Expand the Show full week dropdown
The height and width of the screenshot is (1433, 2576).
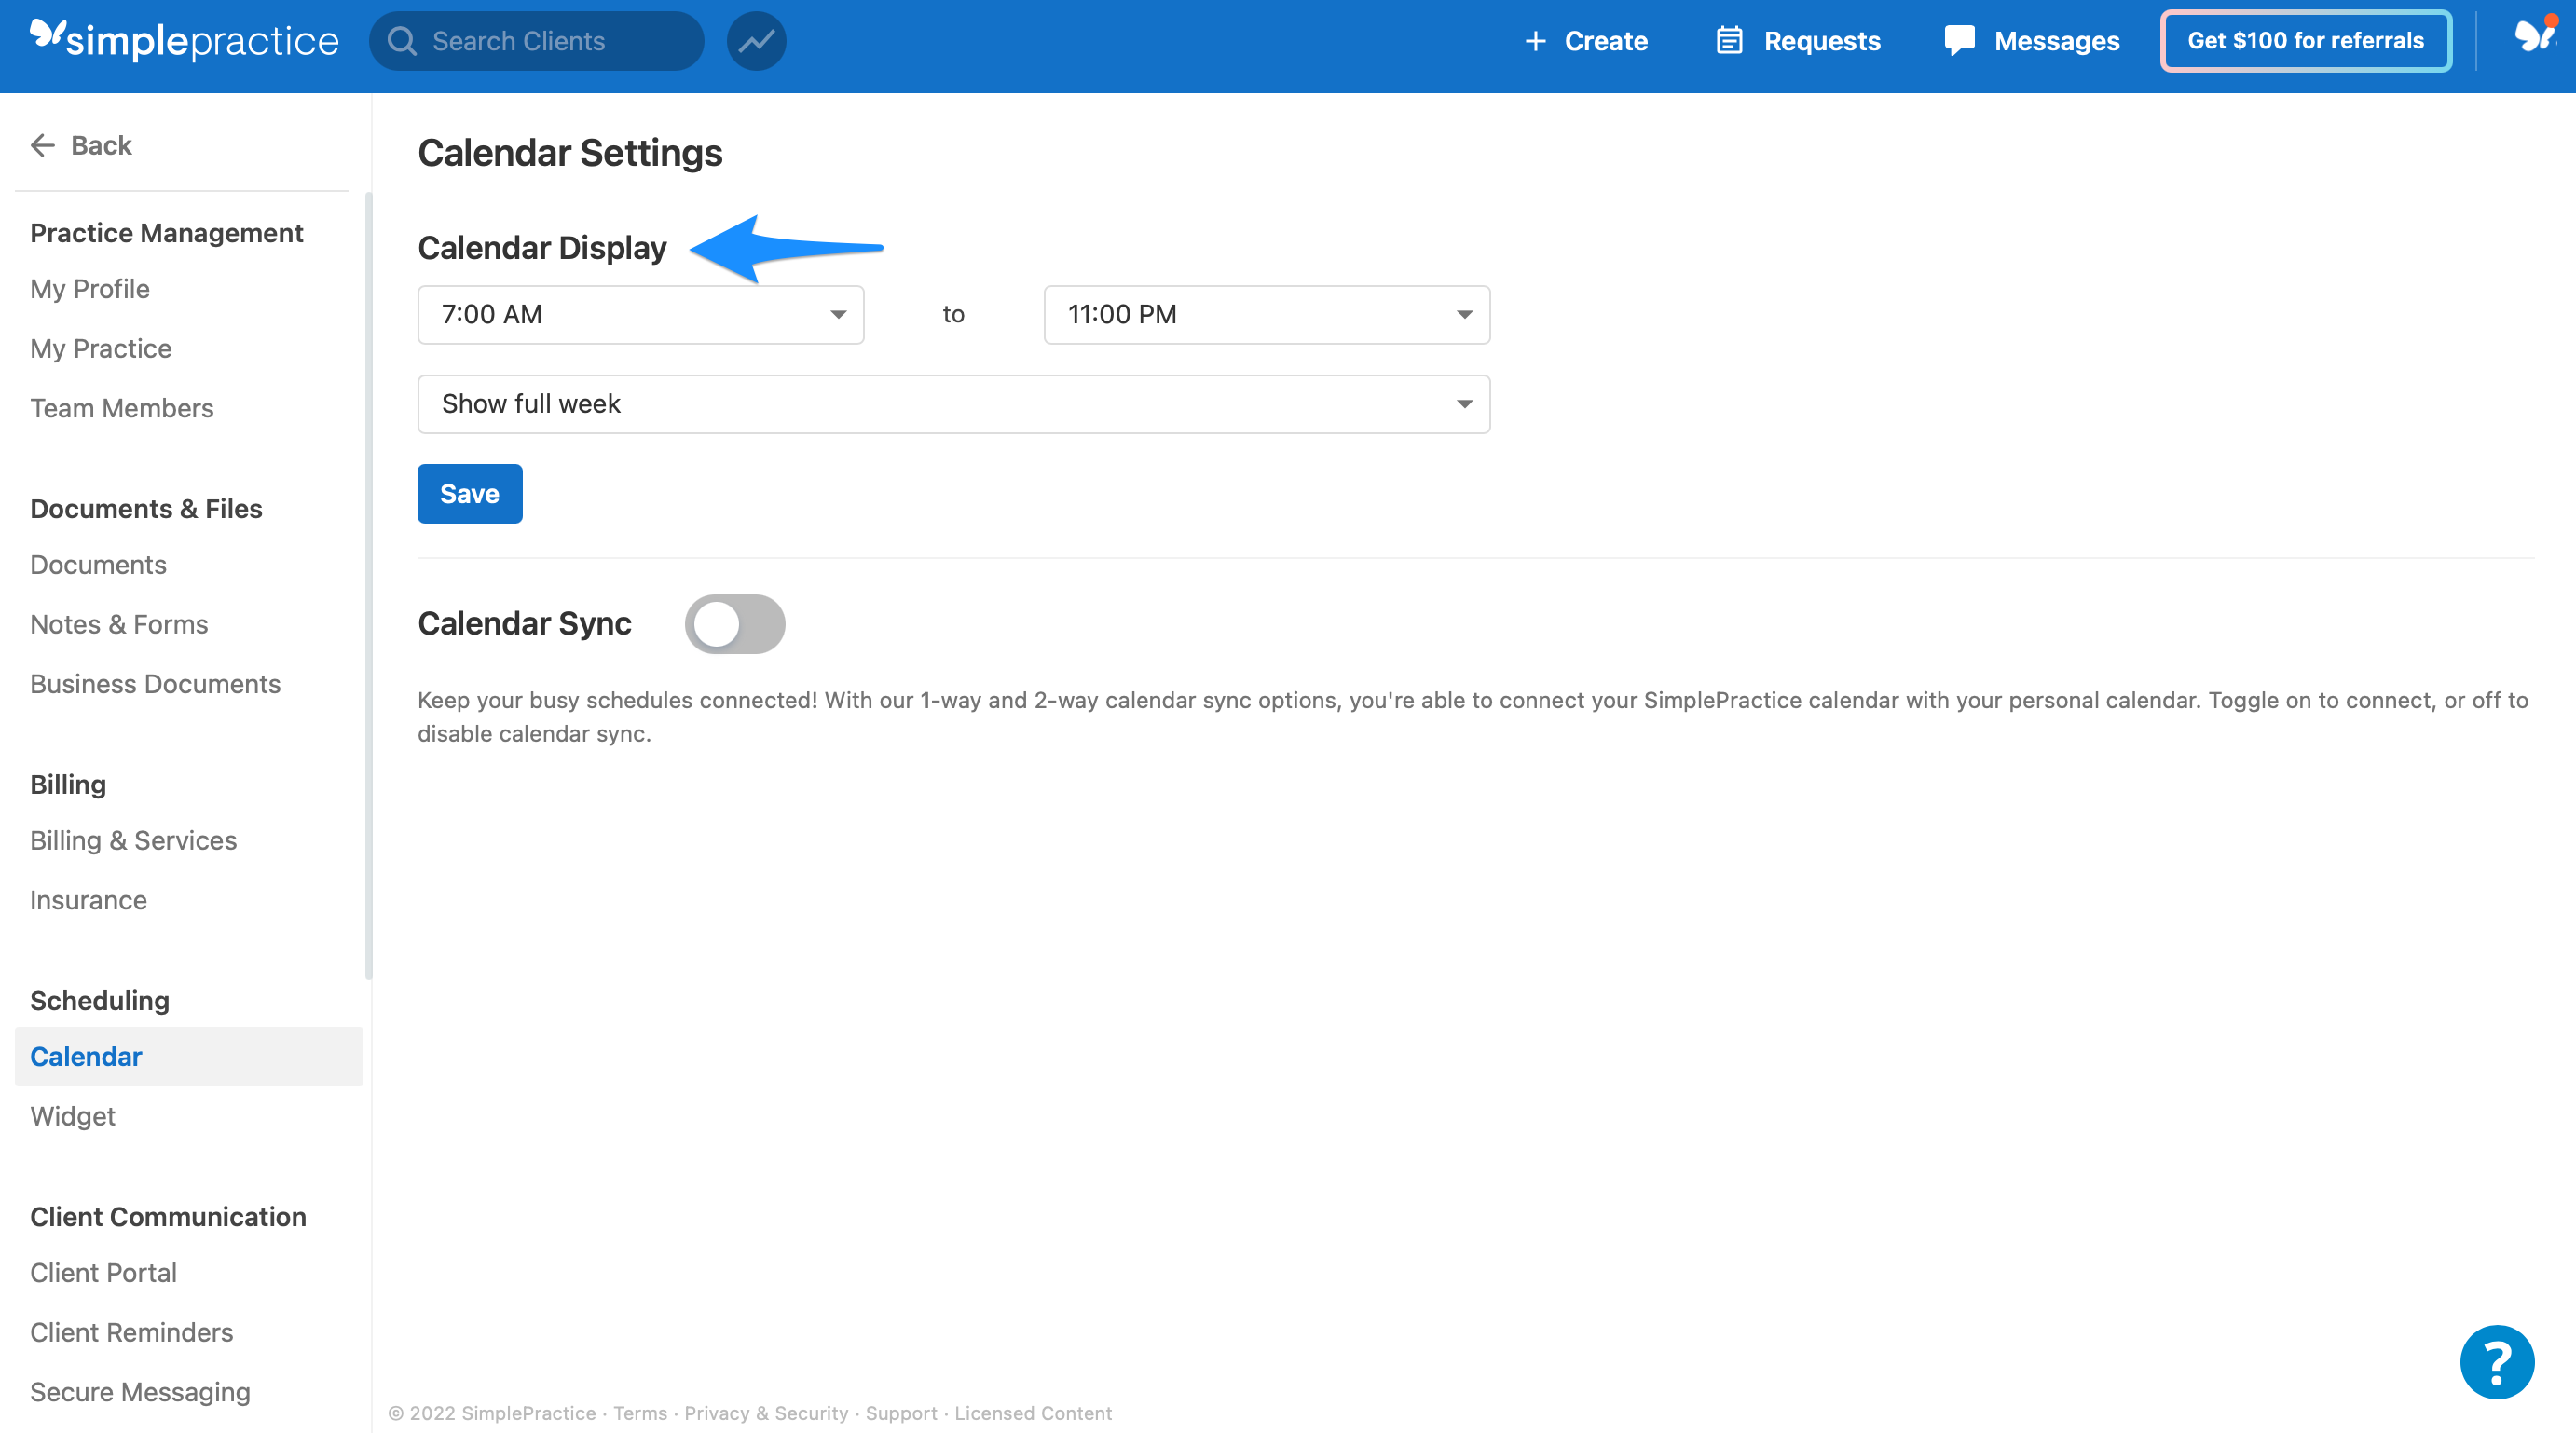954,404
